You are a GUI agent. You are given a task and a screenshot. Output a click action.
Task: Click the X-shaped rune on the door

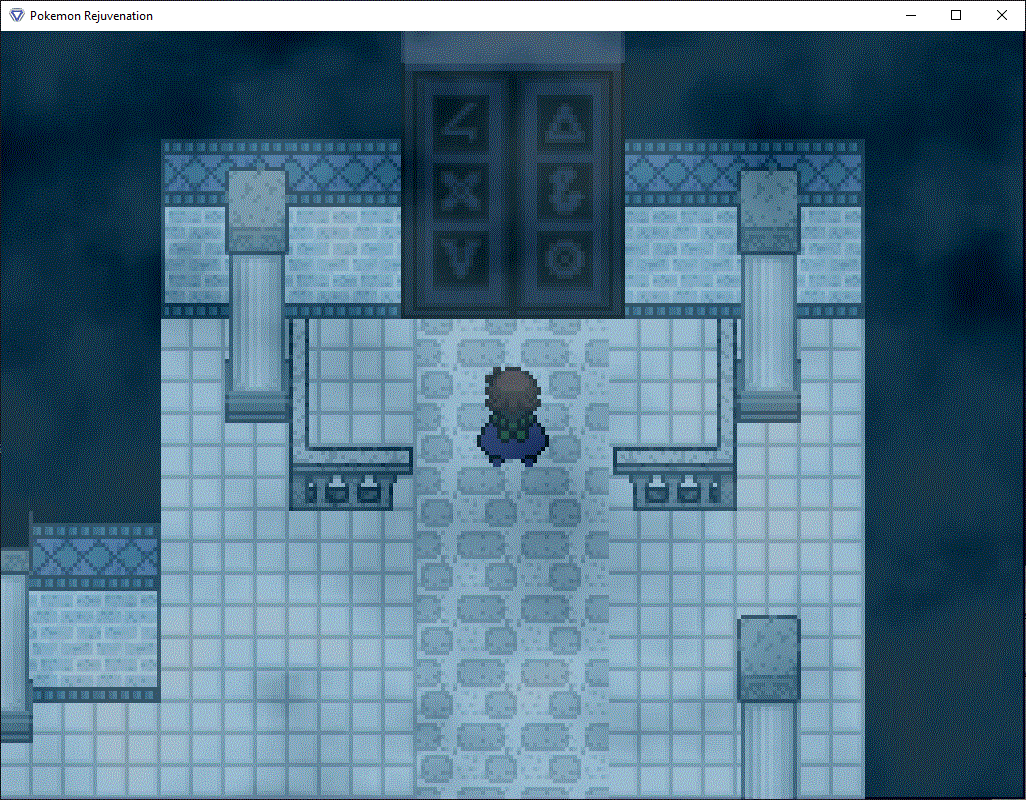(x=461, y=191)
